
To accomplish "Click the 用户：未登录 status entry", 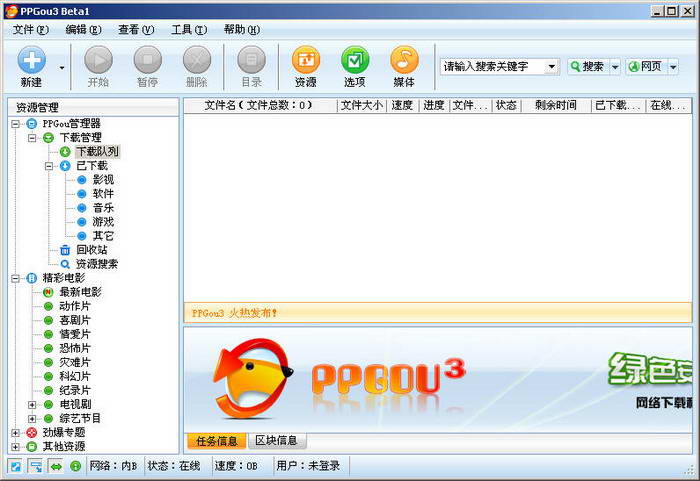I will pos(308,466).
